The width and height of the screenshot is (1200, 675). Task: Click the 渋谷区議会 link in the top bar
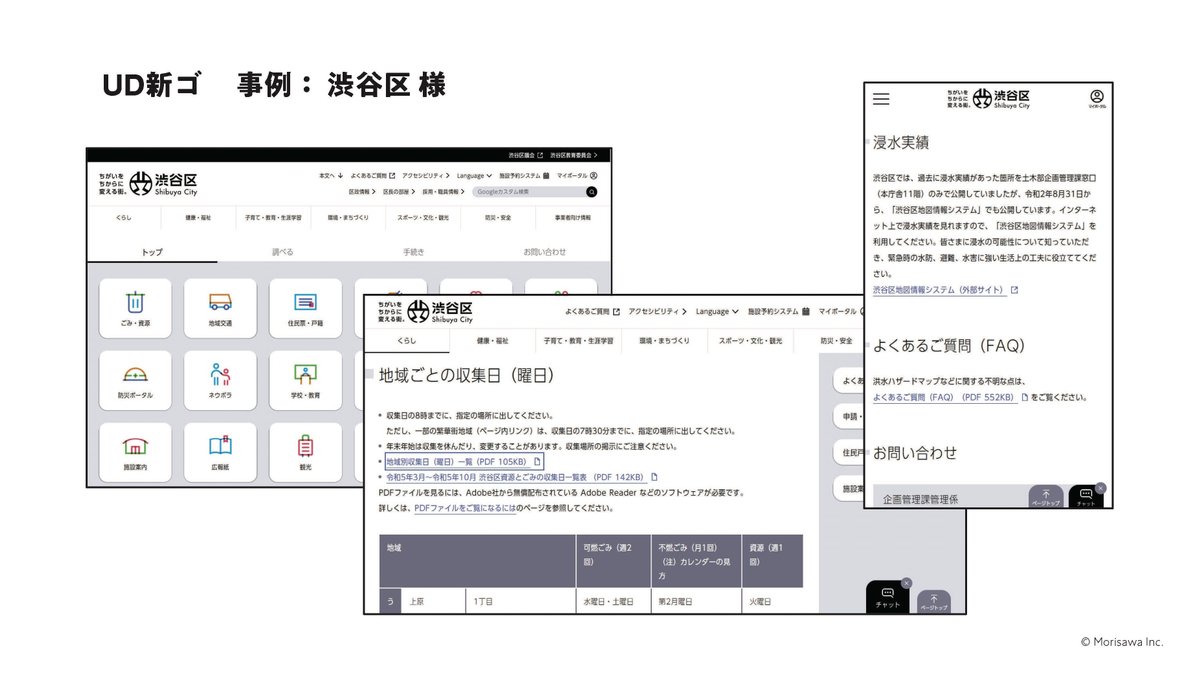pyautogui.click(x=525, y=155)
